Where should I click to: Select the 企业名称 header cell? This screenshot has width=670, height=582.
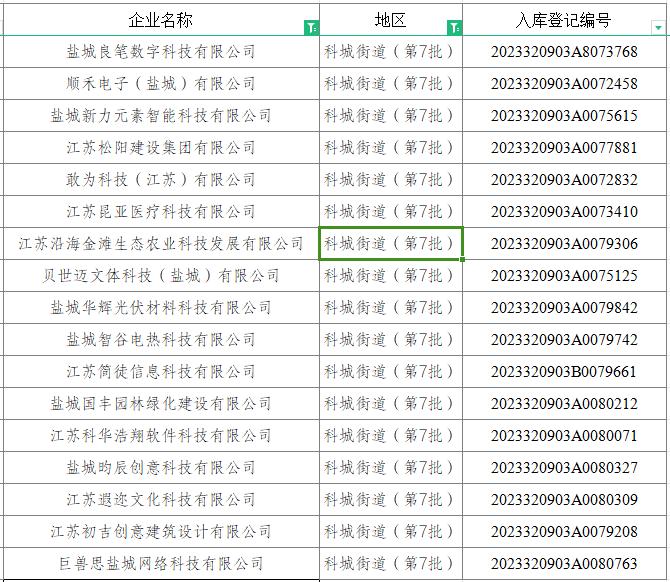tap(161, 20)
